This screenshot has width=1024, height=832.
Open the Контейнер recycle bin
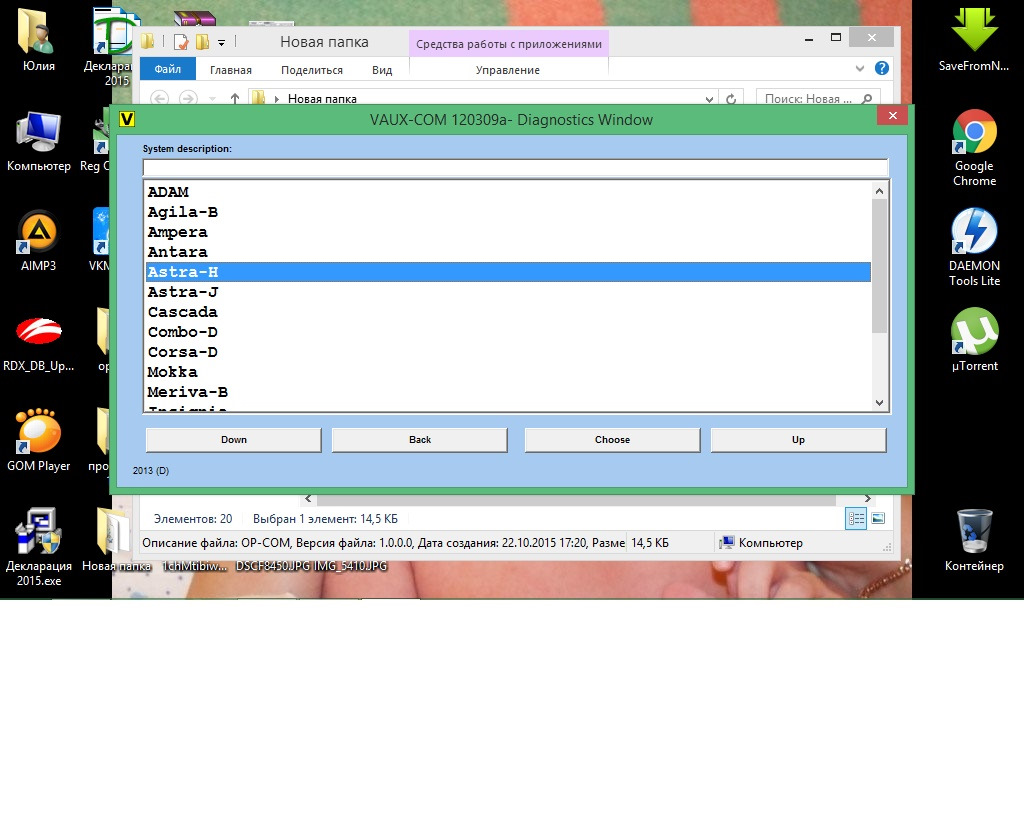[974, 539]
